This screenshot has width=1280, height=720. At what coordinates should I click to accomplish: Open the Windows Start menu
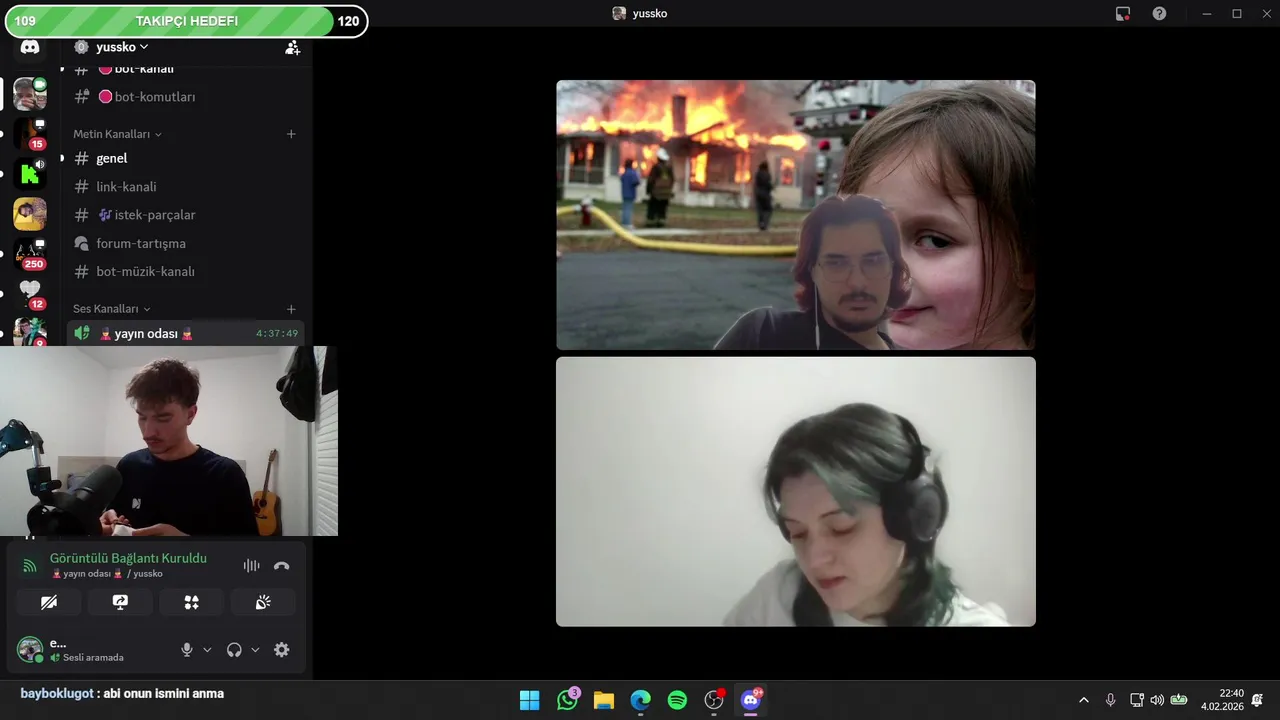point(529,700)
